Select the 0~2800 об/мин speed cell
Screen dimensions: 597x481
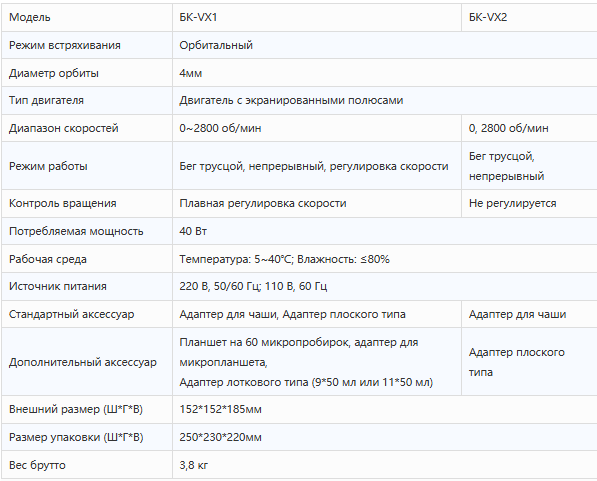pyautogui.click(x=317, y=128)
